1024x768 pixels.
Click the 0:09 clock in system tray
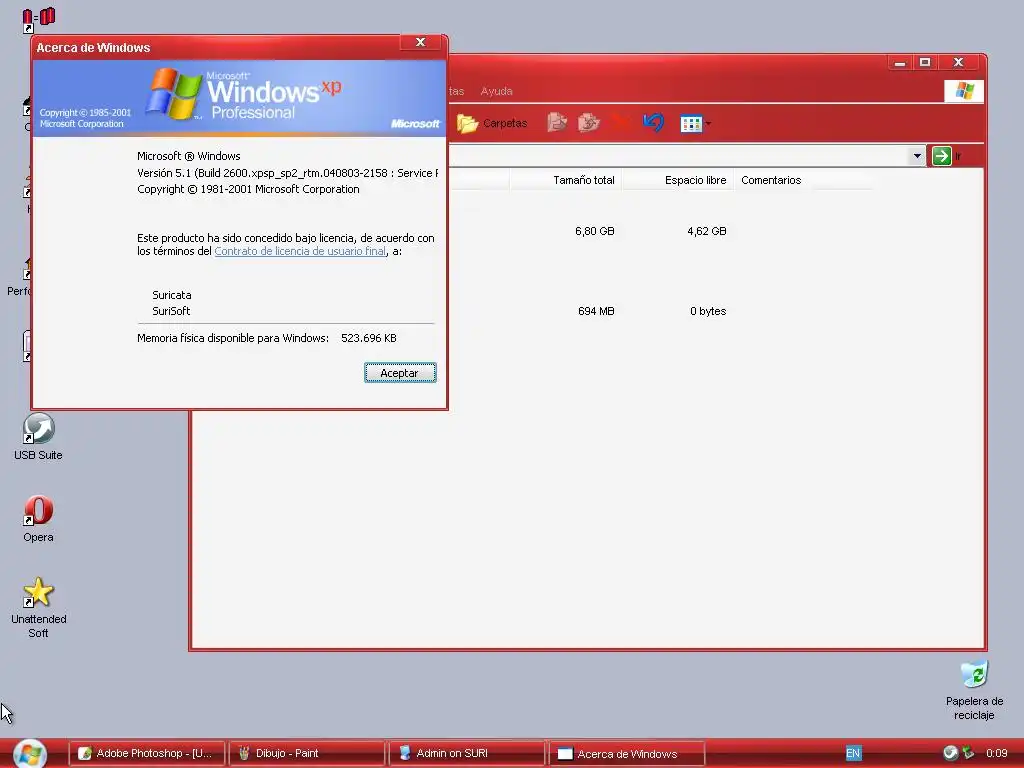click(997, 753)
